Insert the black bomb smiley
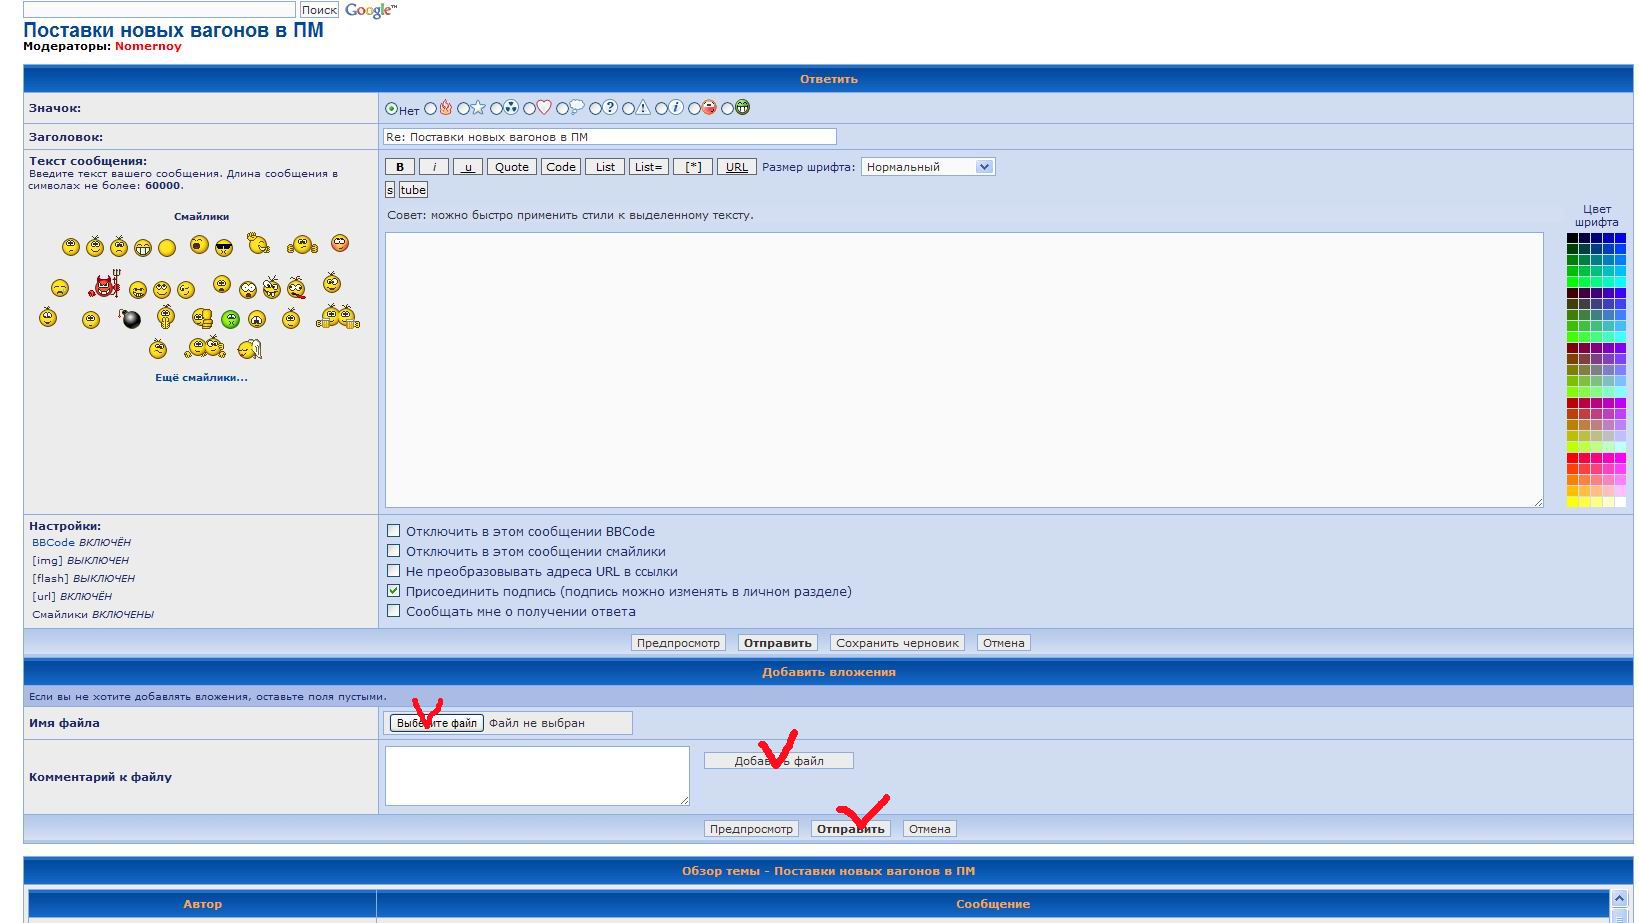 131,319
